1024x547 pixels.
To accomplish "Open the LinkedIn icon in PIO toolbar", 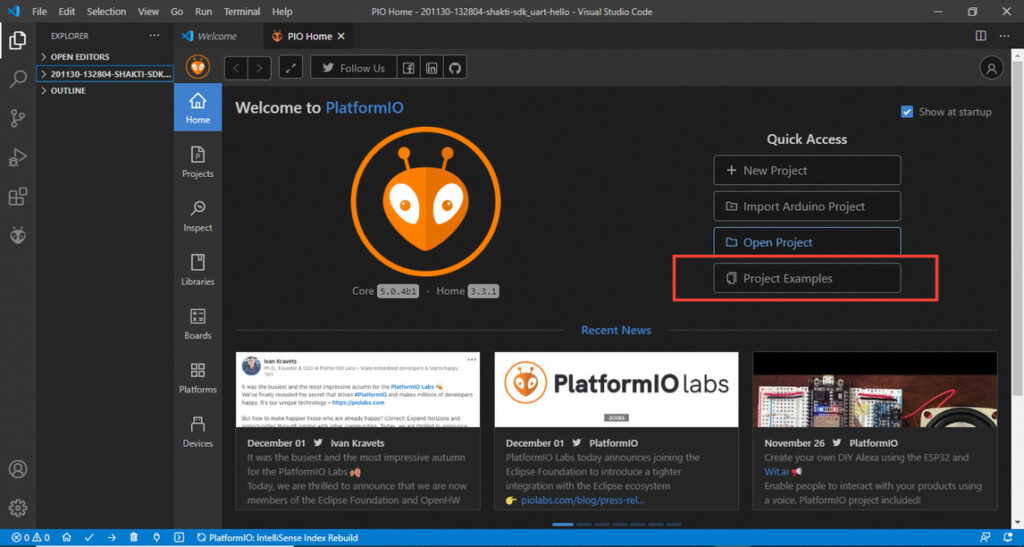I will pos(432,68).
